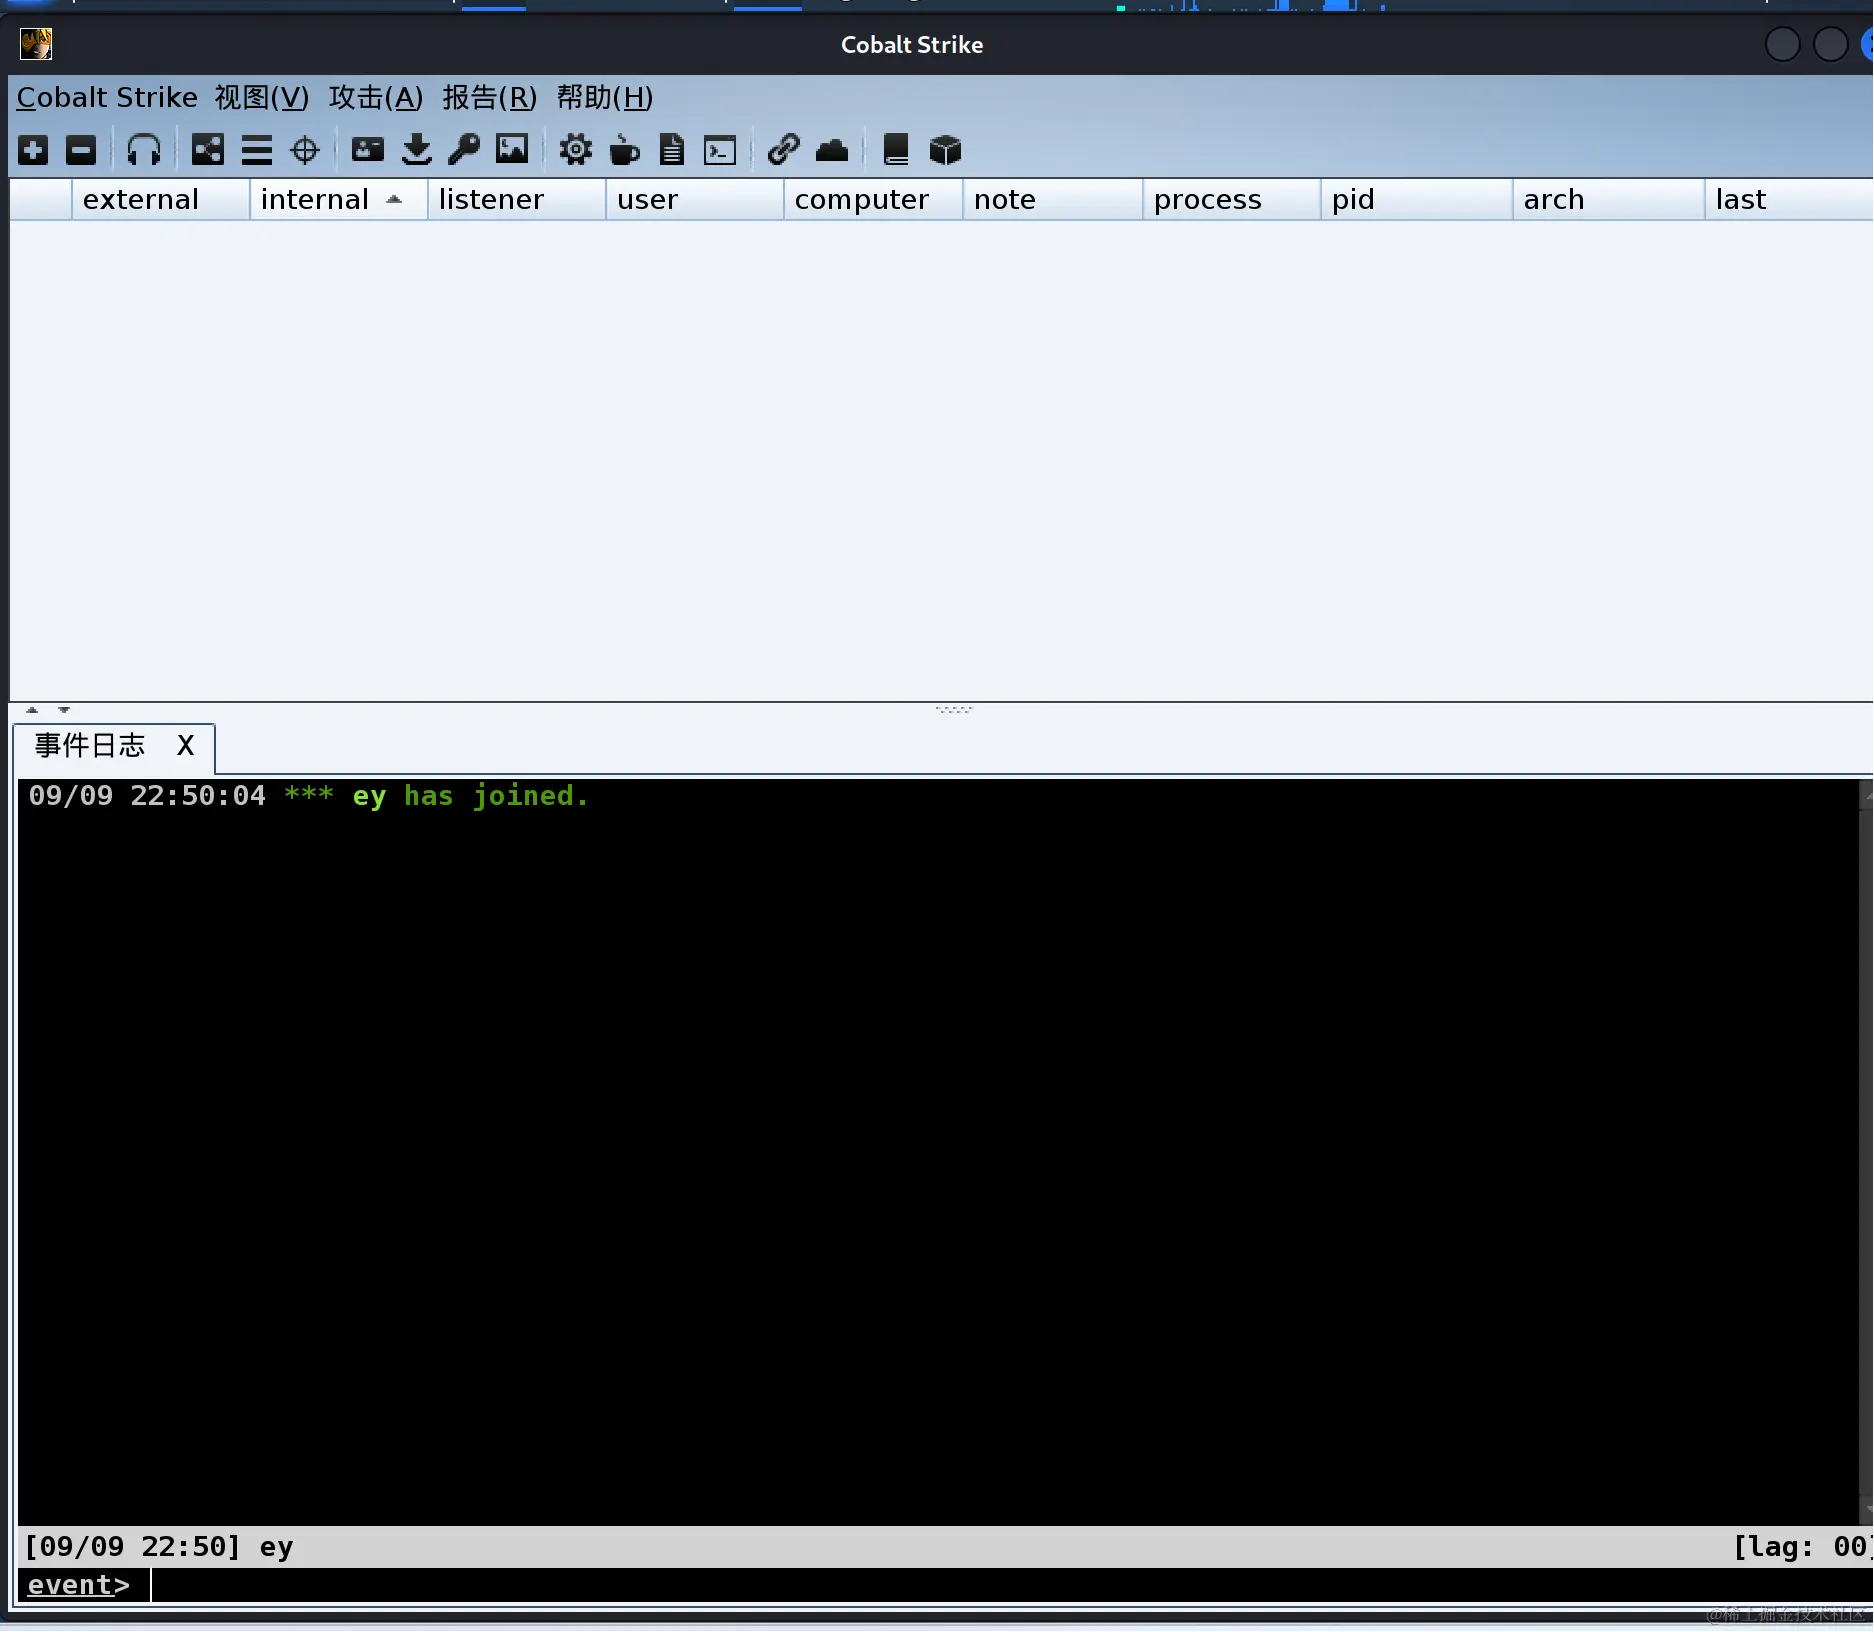Click the cloud Manage Web Server icon
Image resolution: width=1874 pixels, height=1632 pixels.
[x=832, y=151]
